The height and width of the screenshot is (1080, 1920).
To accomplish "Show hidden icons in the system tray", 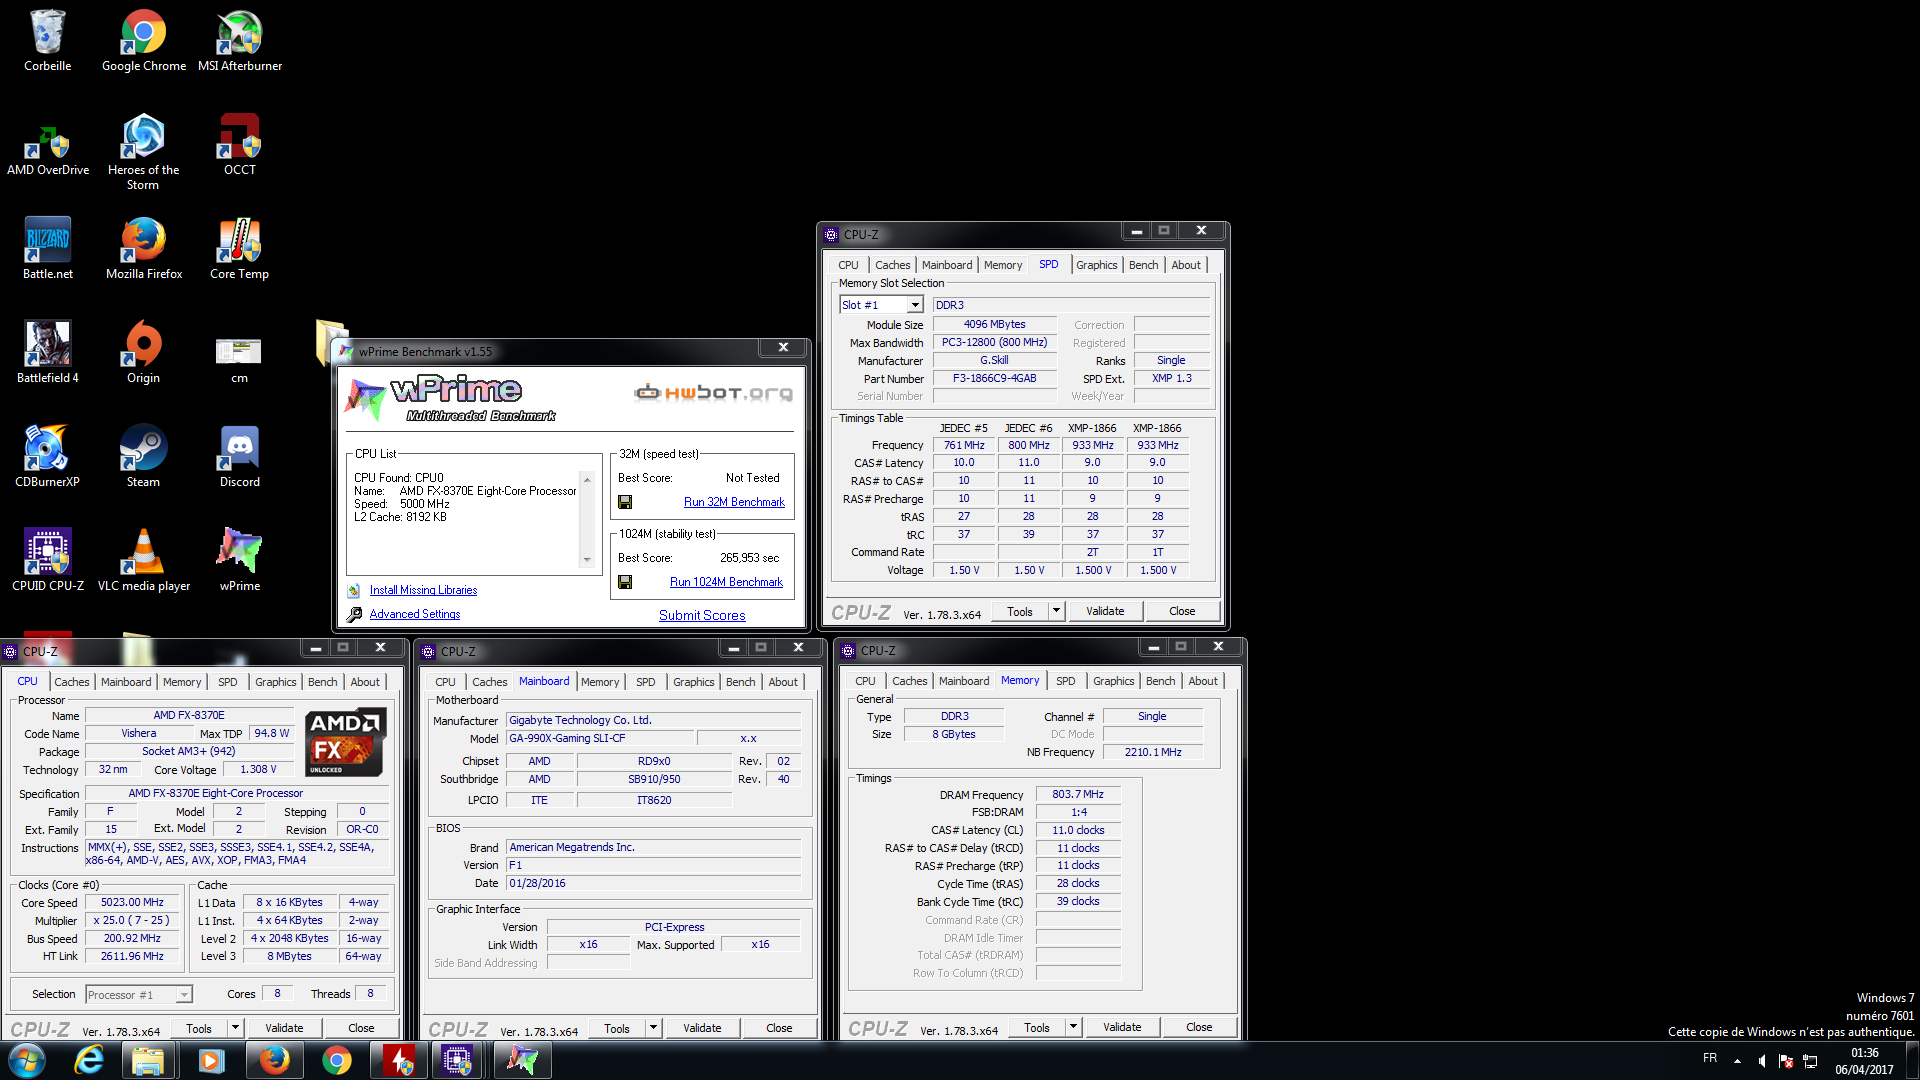I will pyautogui.click(x=1737, y=1061).
